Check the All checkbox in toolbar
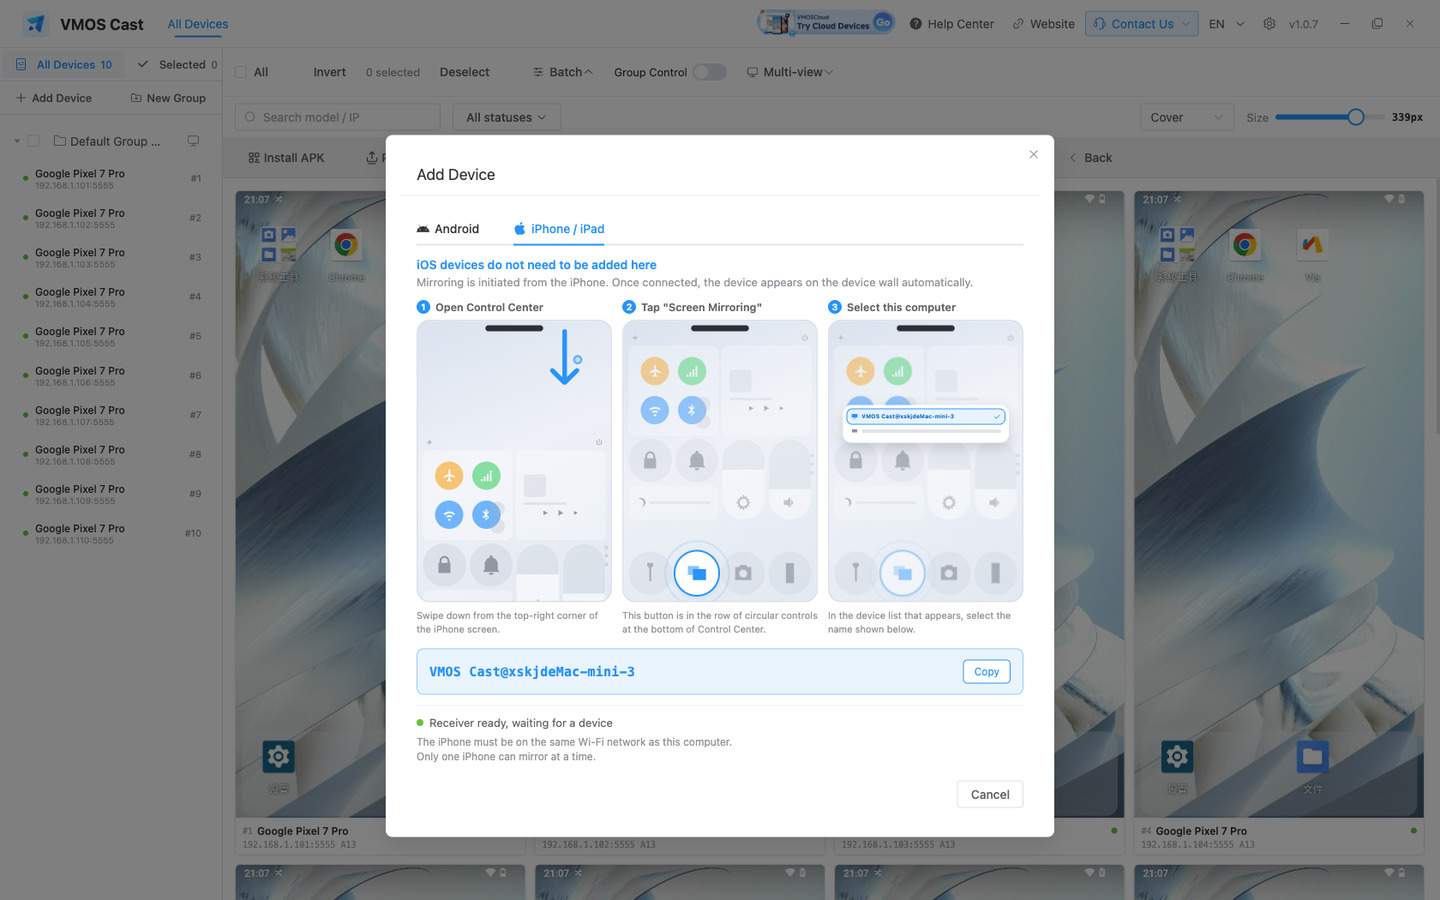 (x=241, y=72)
